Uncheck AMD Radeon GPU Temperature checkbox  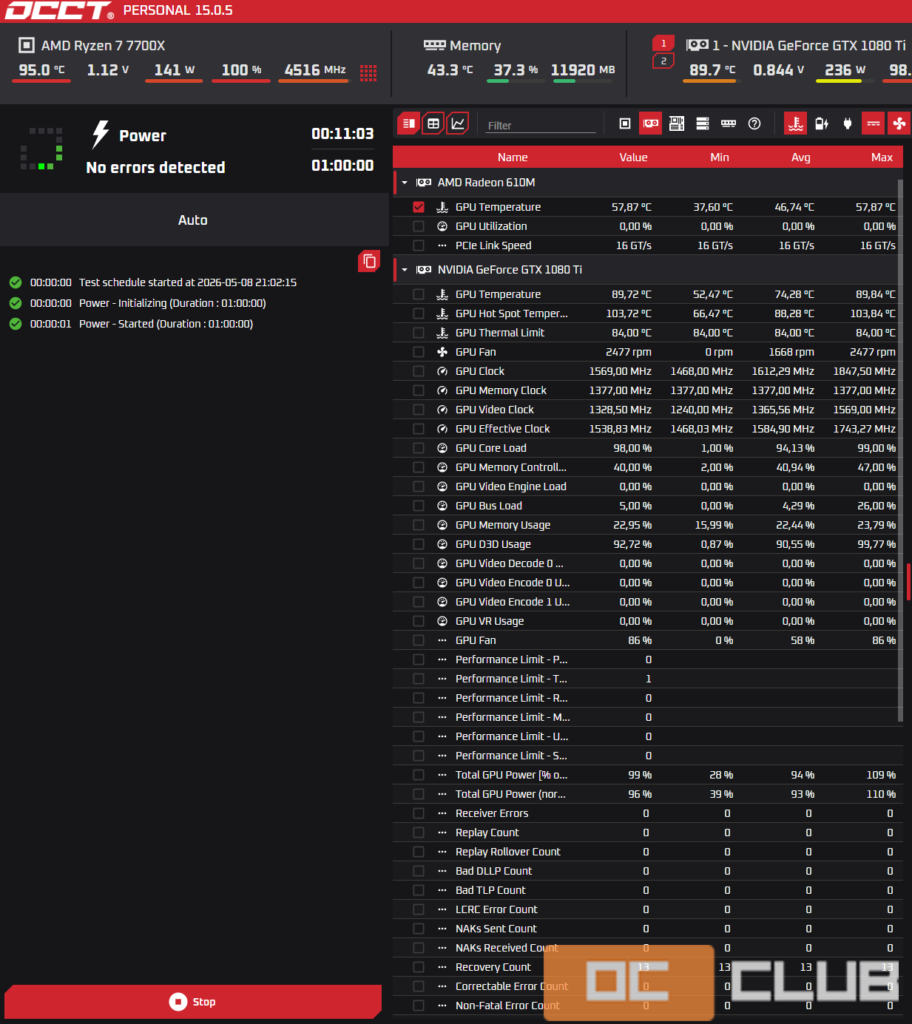pyautogui.click(x=419, y=207)
